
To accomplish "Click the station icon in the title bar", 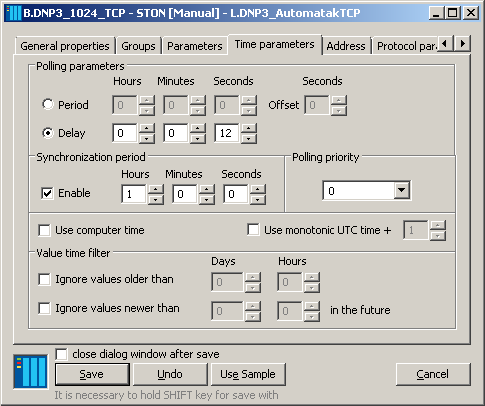I will [14, 13].
